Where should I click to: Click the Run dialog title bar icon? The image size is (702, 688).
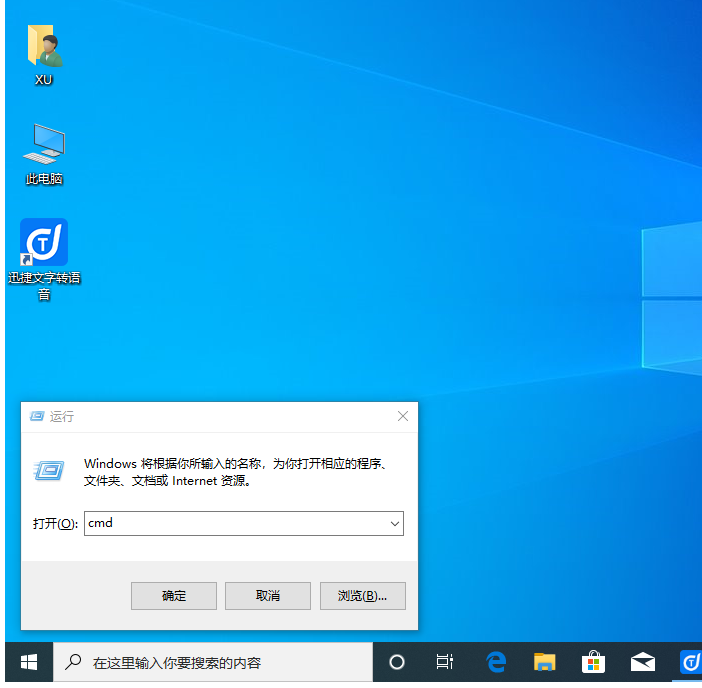coord(37,416)
